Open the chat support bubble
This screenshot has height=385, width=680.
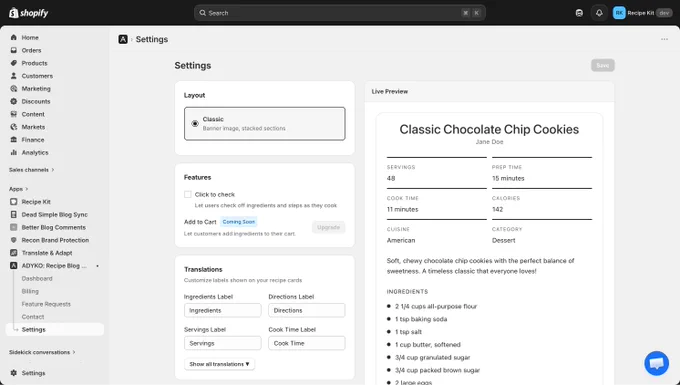click(x=657, y=363)
